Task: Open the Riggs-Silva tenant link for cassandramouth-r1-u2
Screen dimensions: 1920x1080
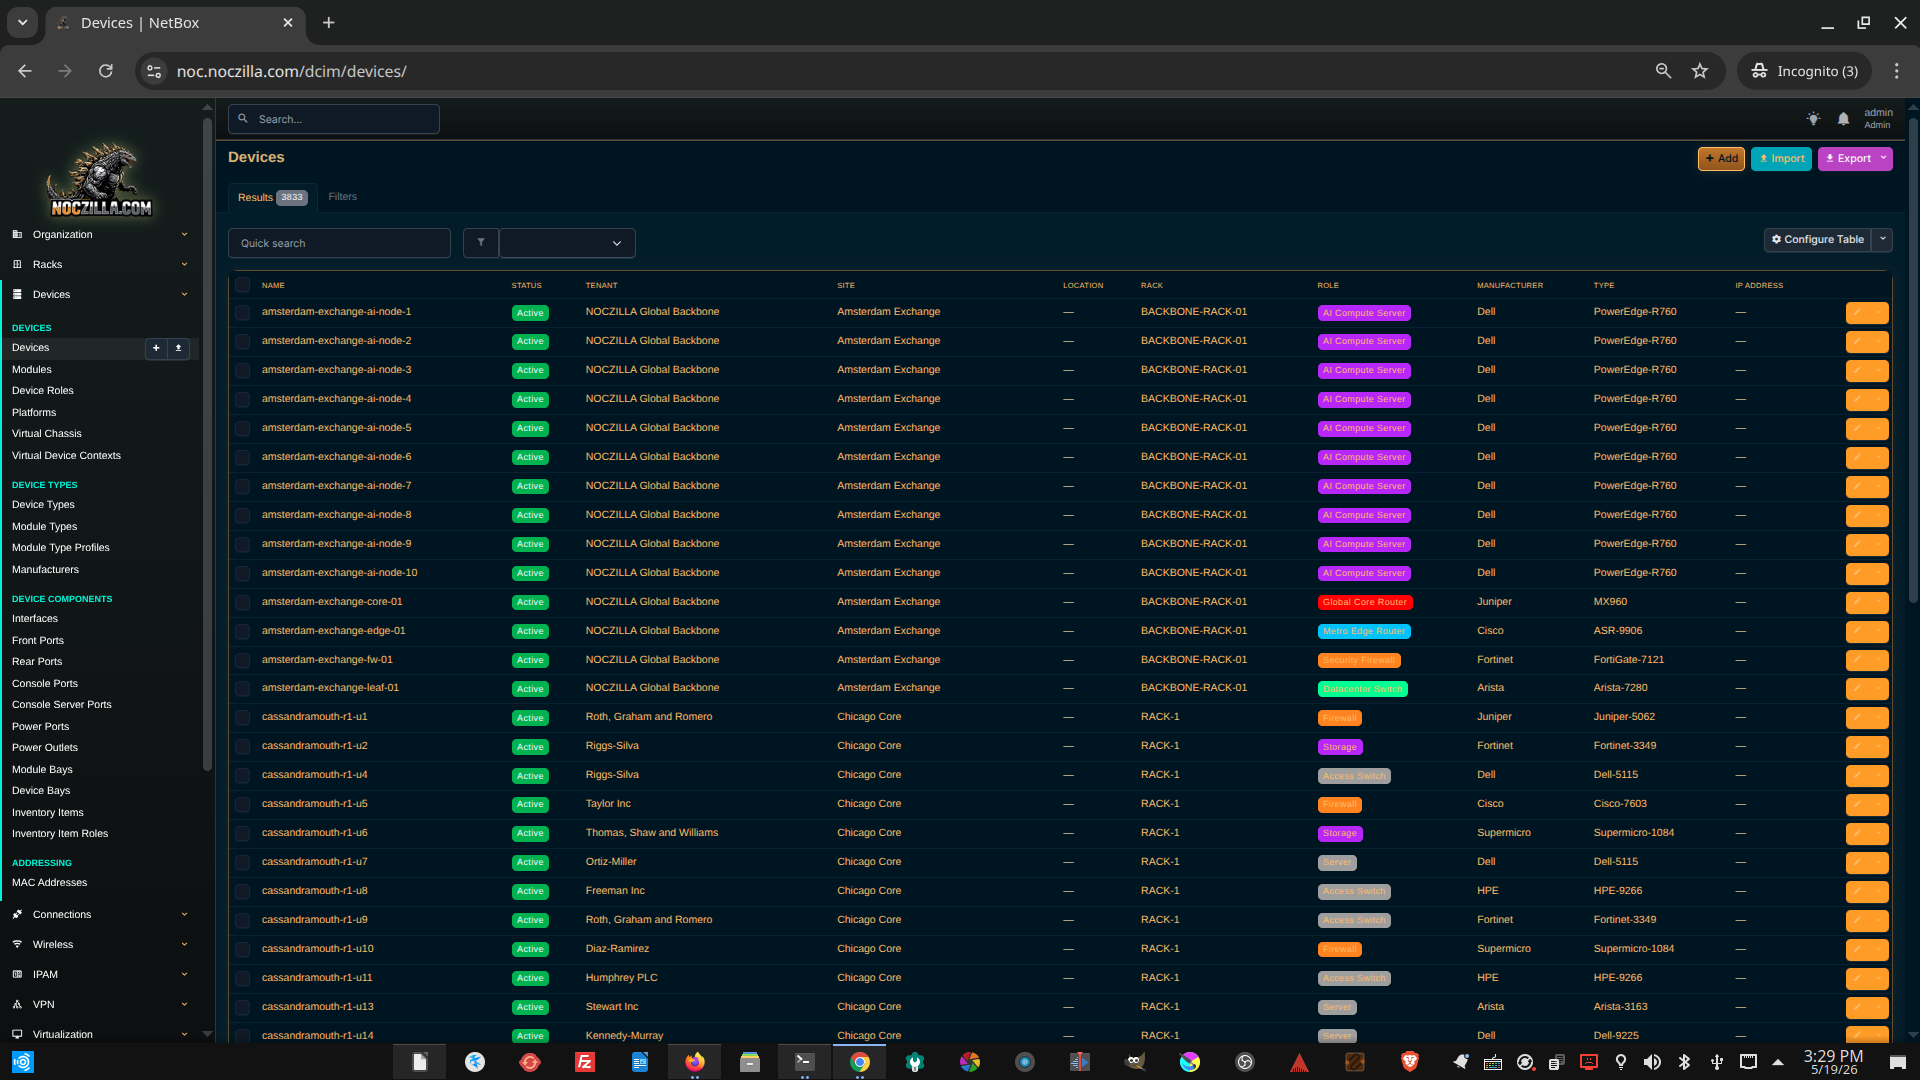Action: pos(612,746)
